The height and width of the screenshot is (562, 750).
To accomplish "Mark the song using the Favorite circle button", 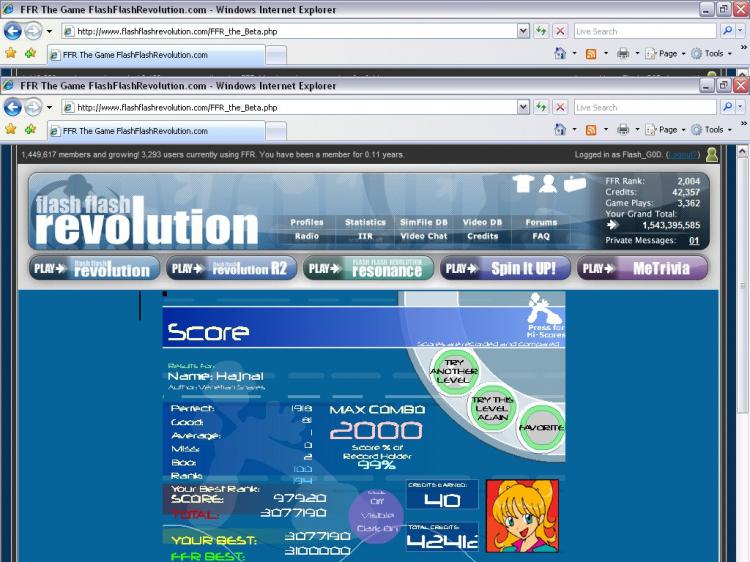I will click(541, 428).
